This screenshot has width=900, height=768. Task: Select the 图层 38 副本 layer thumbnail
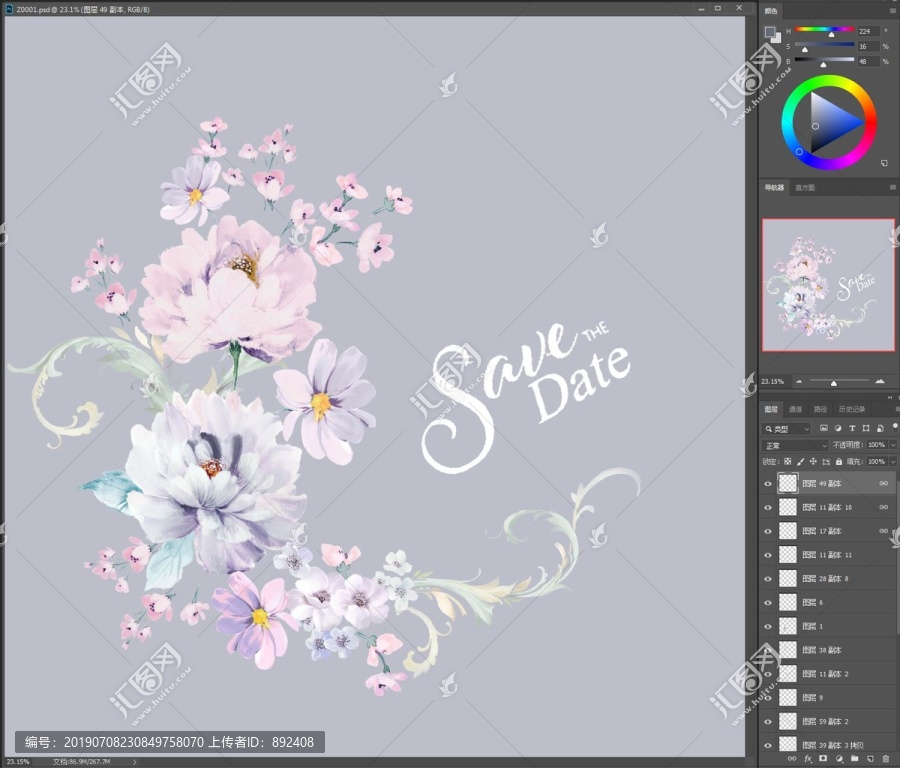(x=788, y=650)
